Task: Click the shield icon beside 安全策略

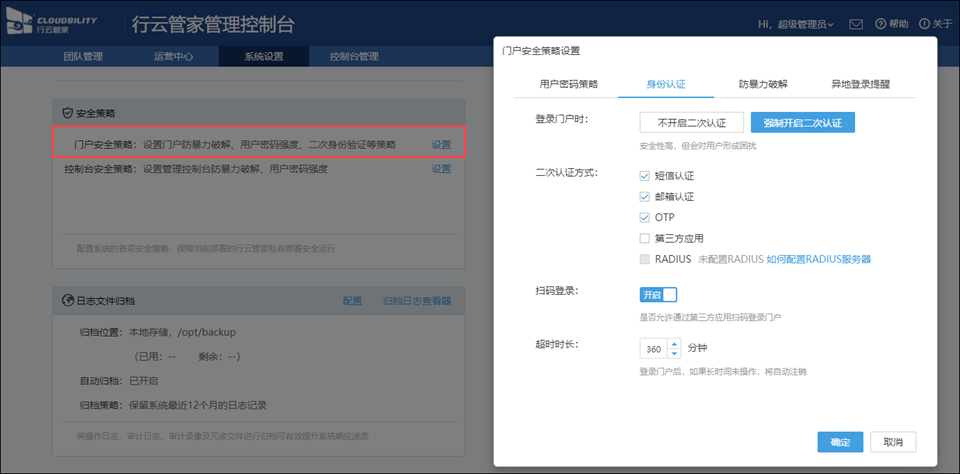Action: point(68,114)
